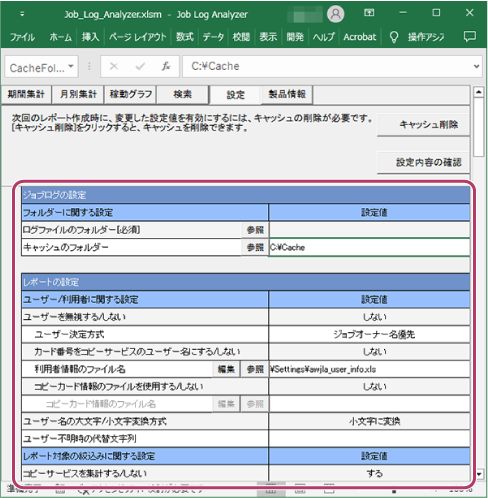Open the ホーム ribbon tab
488x498 pixels.
point(60,37)
